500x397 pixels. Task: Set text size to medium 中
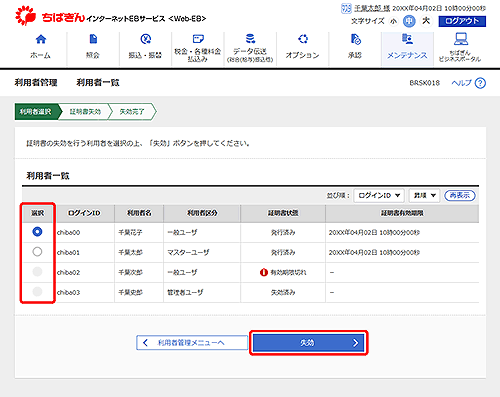coord(409,21)
